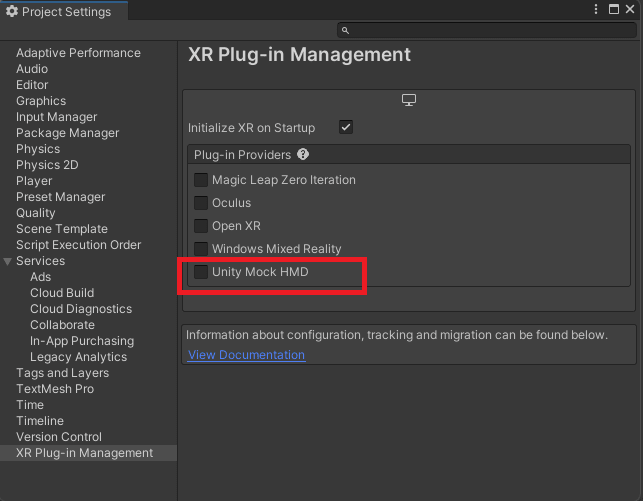Enable the Oculus plug-in provider

click(201, 203)
